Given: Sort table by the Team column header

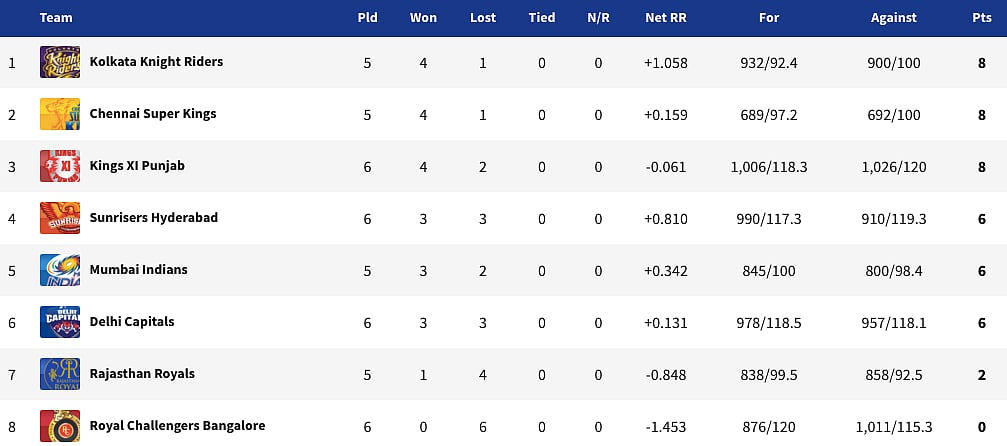Looking at the screenshot, I should (x=56, y=18).
